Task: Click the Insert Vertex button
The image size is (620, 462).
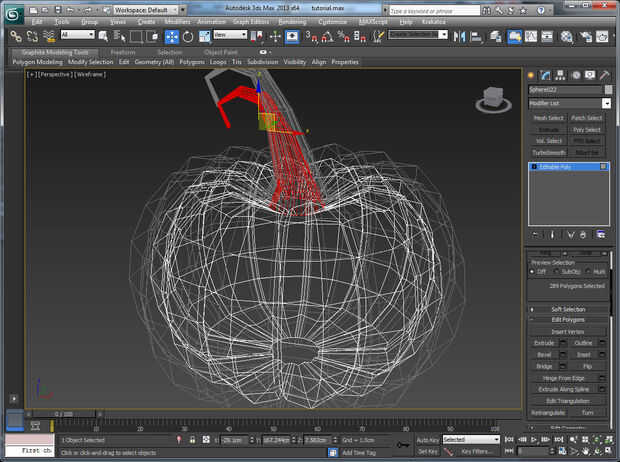Action: tap(568, 331)
